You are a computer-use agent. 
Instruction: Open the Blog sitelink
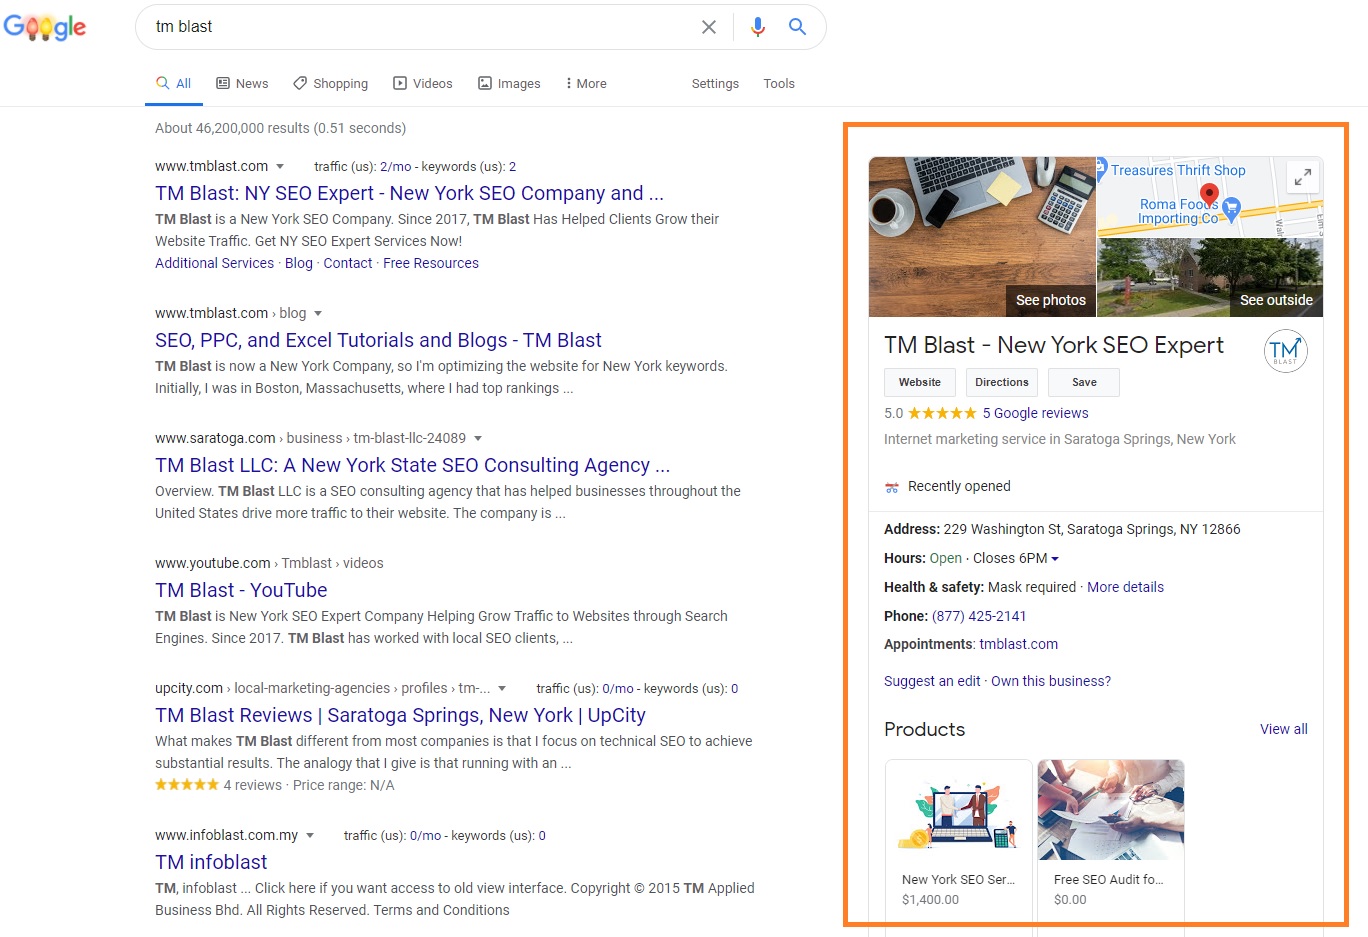tap(299, 263)
